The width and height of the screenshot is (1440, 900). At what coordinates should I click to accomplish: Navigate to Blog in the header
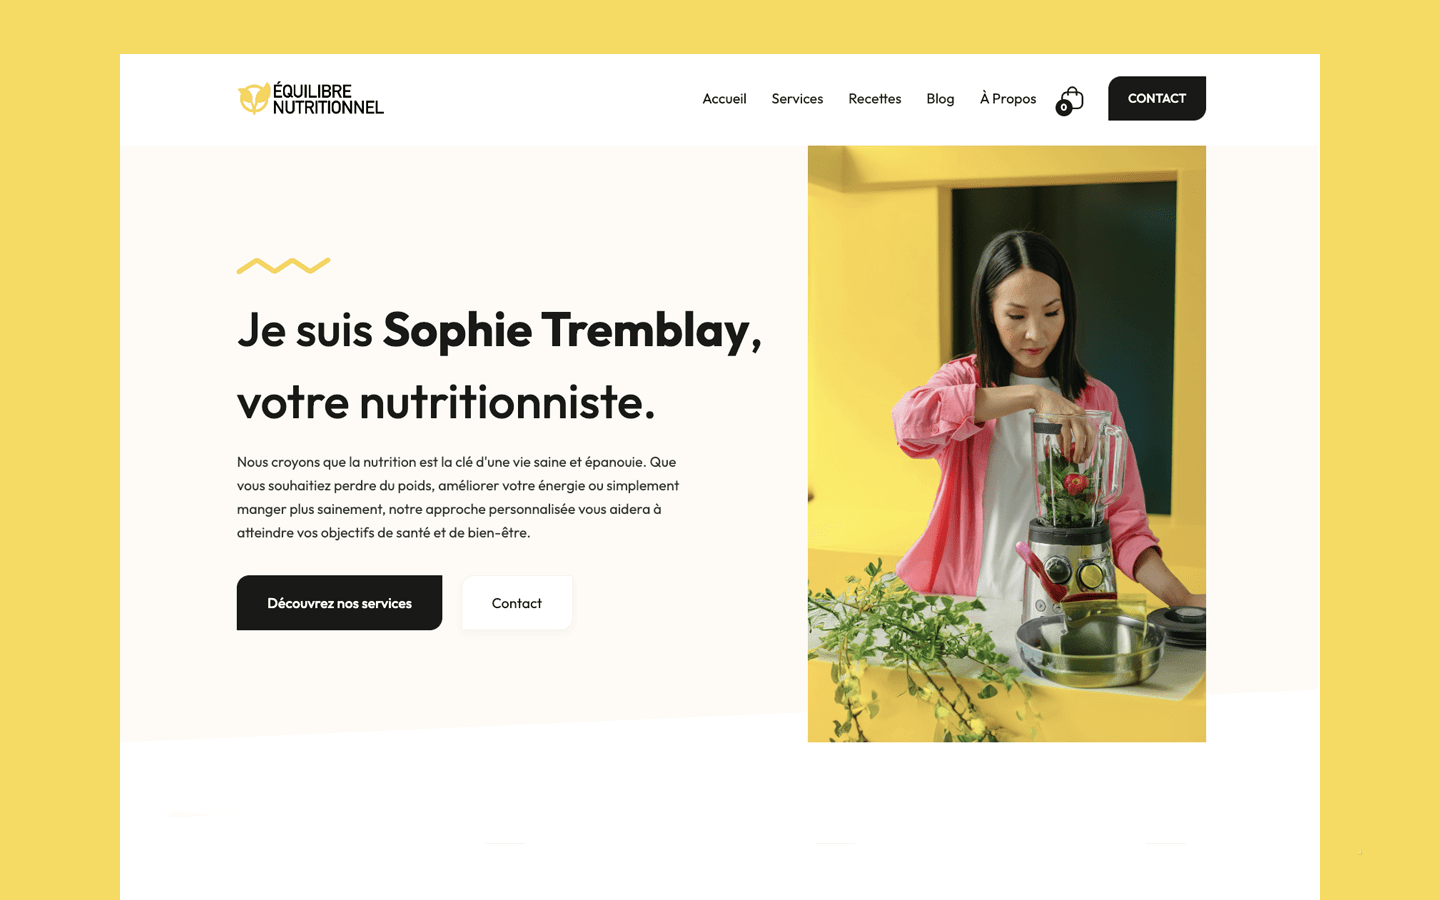940,99
